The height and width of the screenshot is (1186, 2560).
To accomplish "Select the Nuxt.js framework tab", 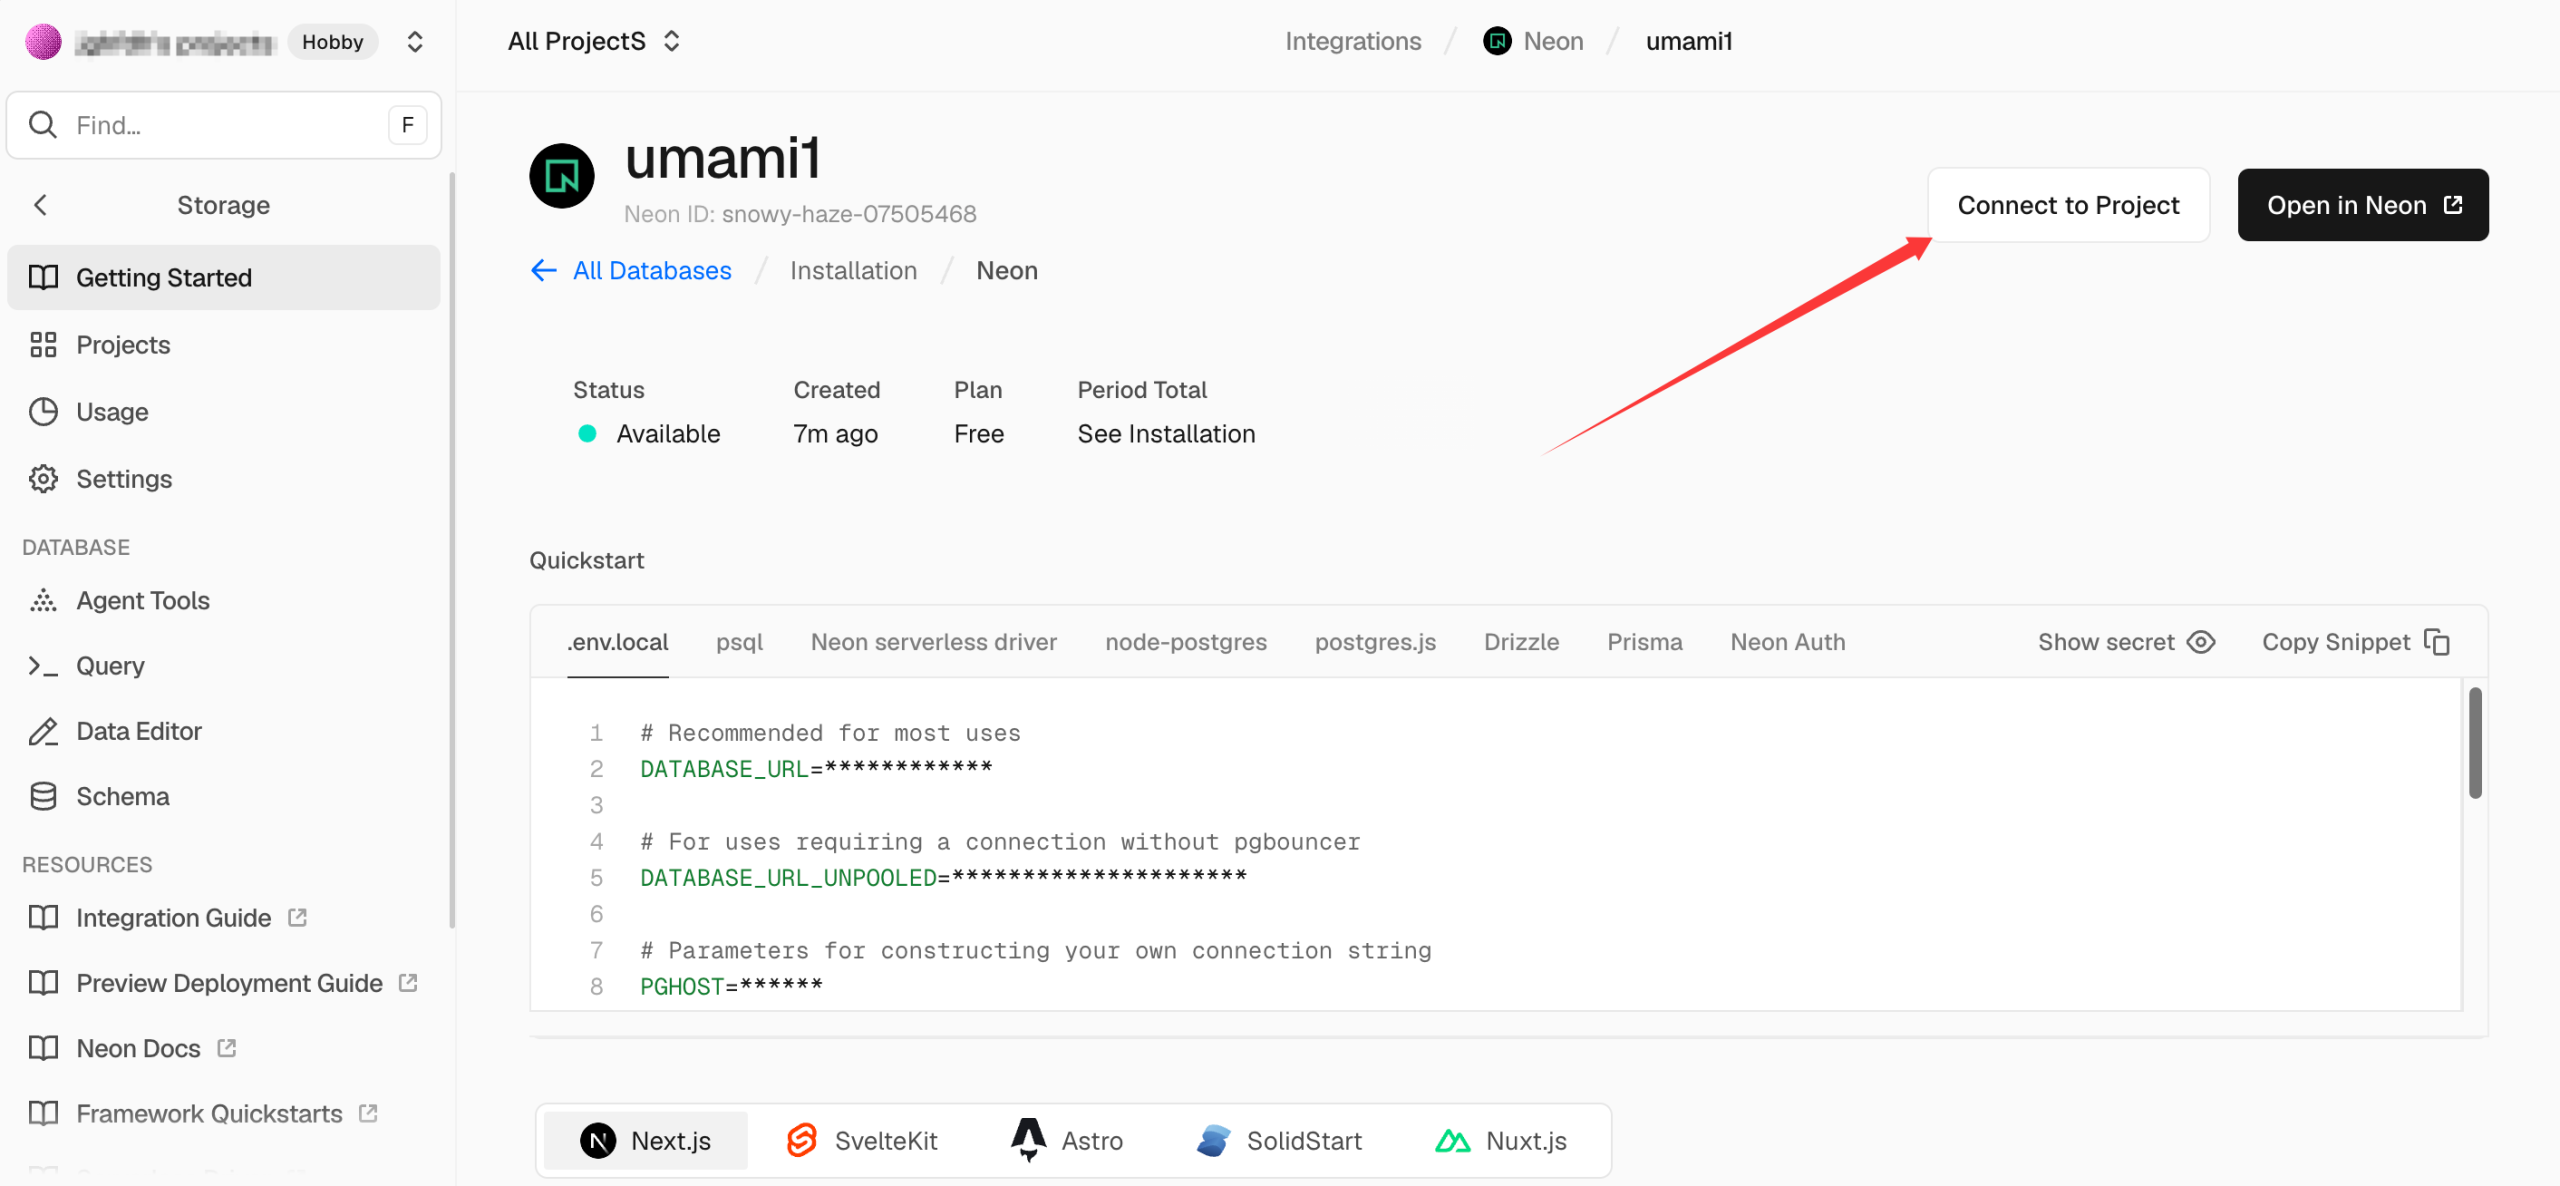I will click(1501, 1141).
